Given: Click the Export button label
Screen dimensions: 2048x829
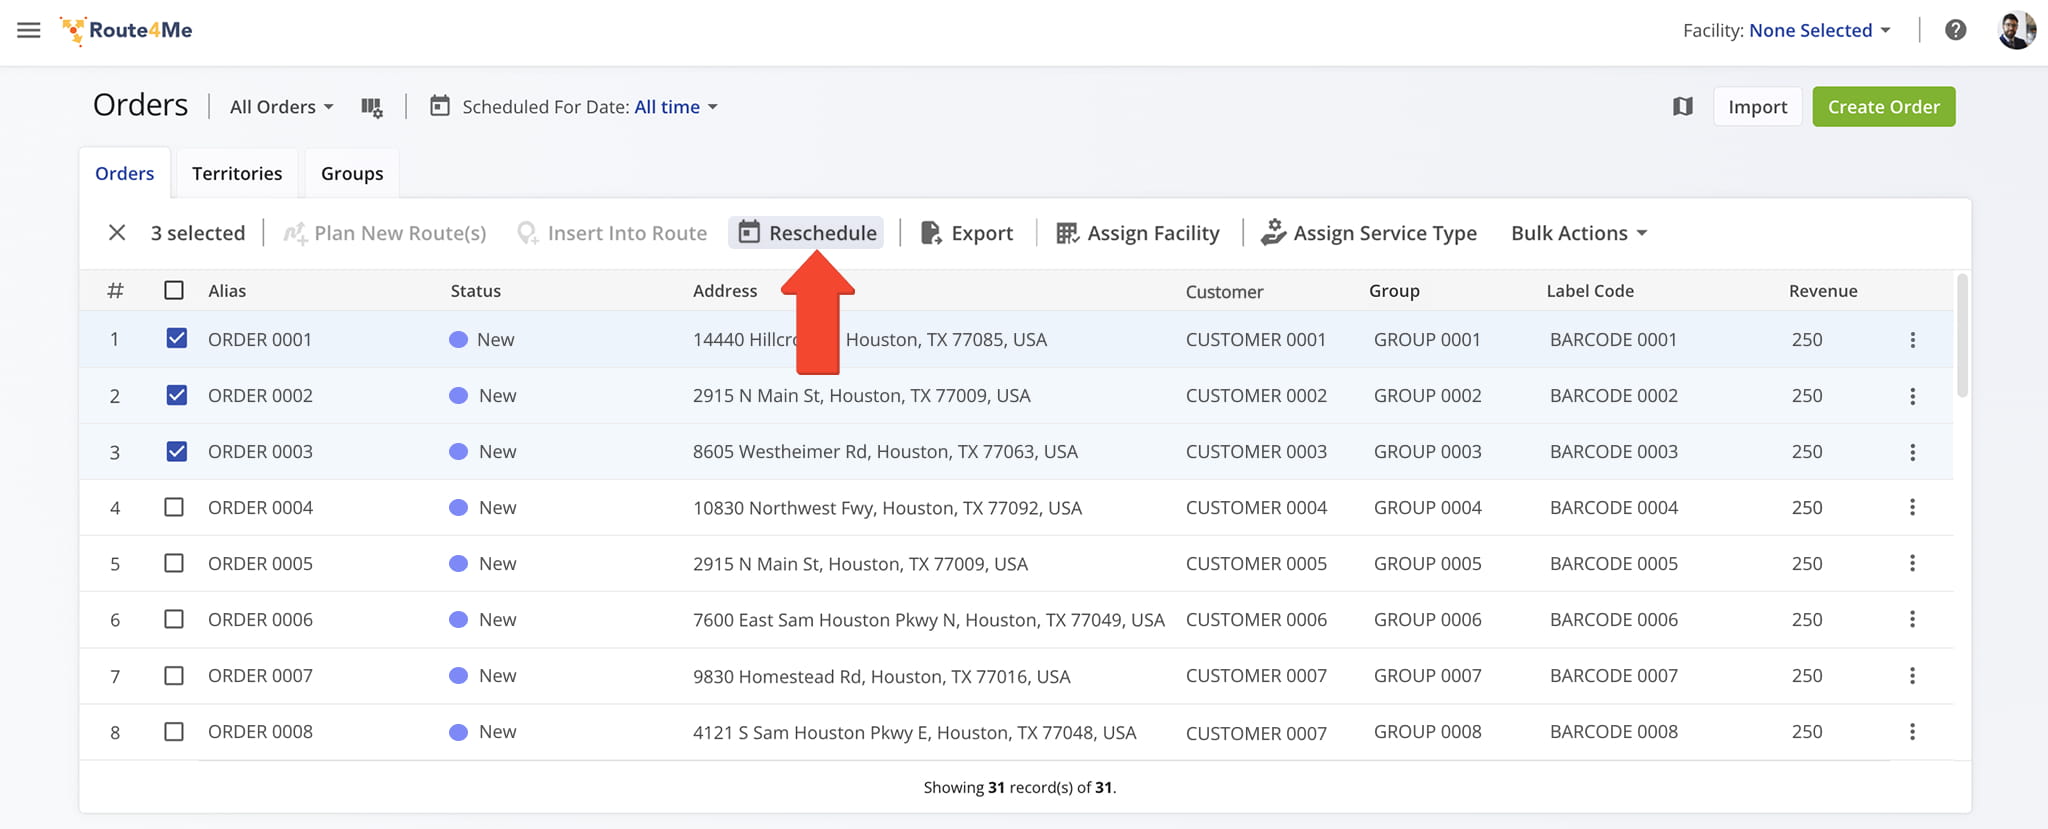Looking at the screenshot, I should pos(982,233).
